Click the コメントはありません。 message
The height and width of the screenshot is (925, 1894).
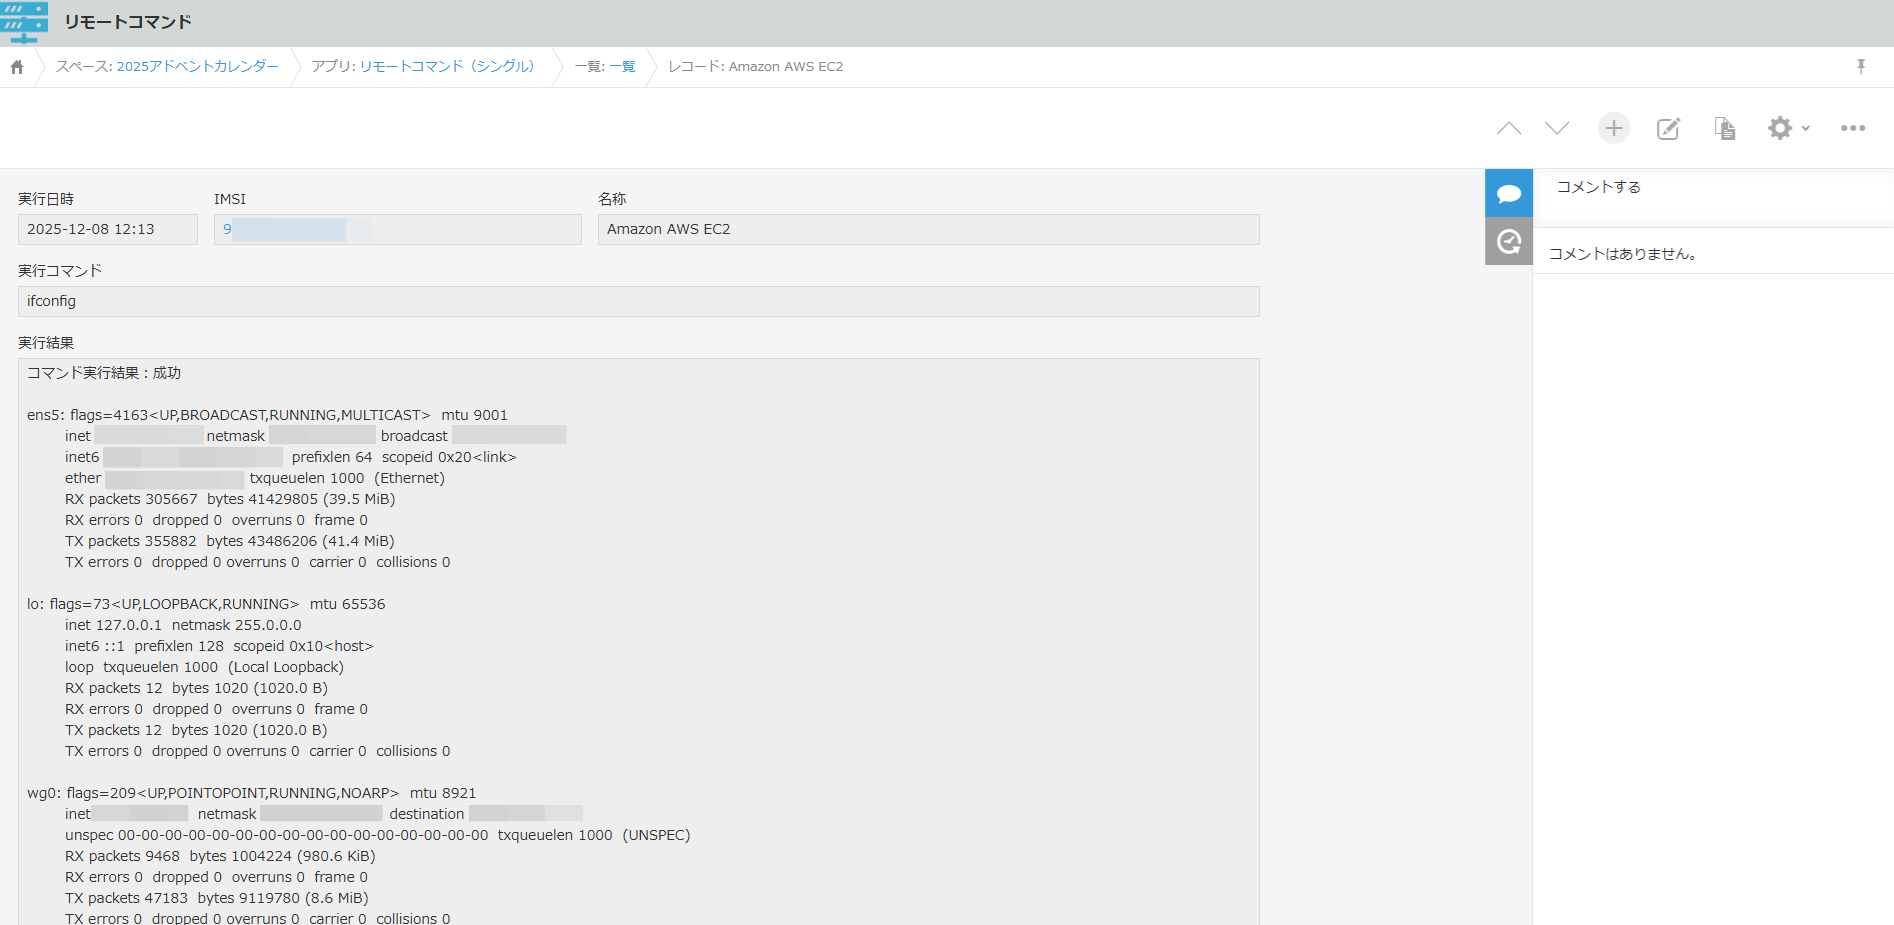1622,254
